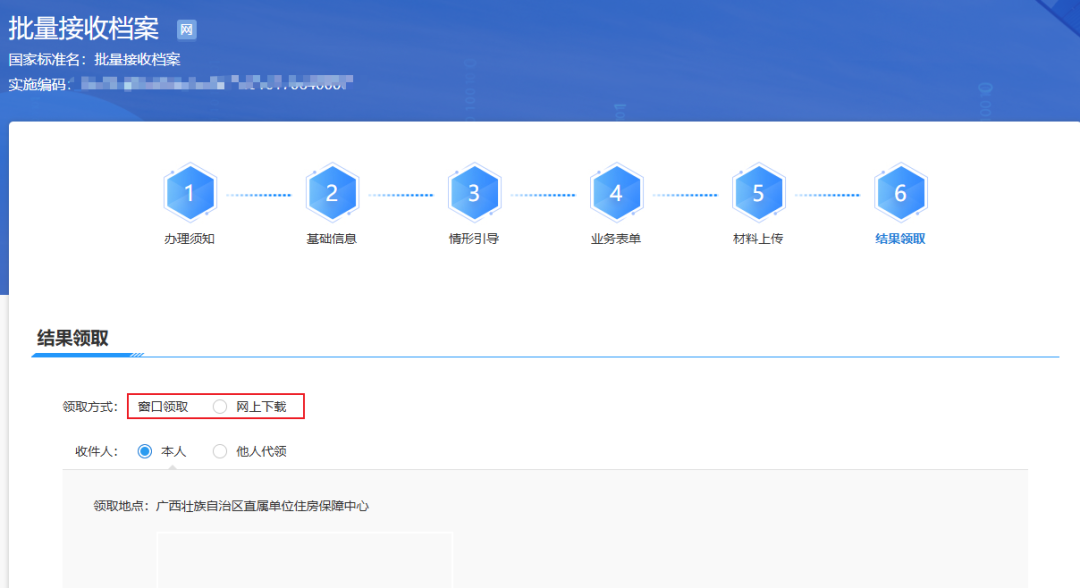Select the number 3 hexagon step icon
This screenshot has width=1080, height=588.
coord(474,193)
